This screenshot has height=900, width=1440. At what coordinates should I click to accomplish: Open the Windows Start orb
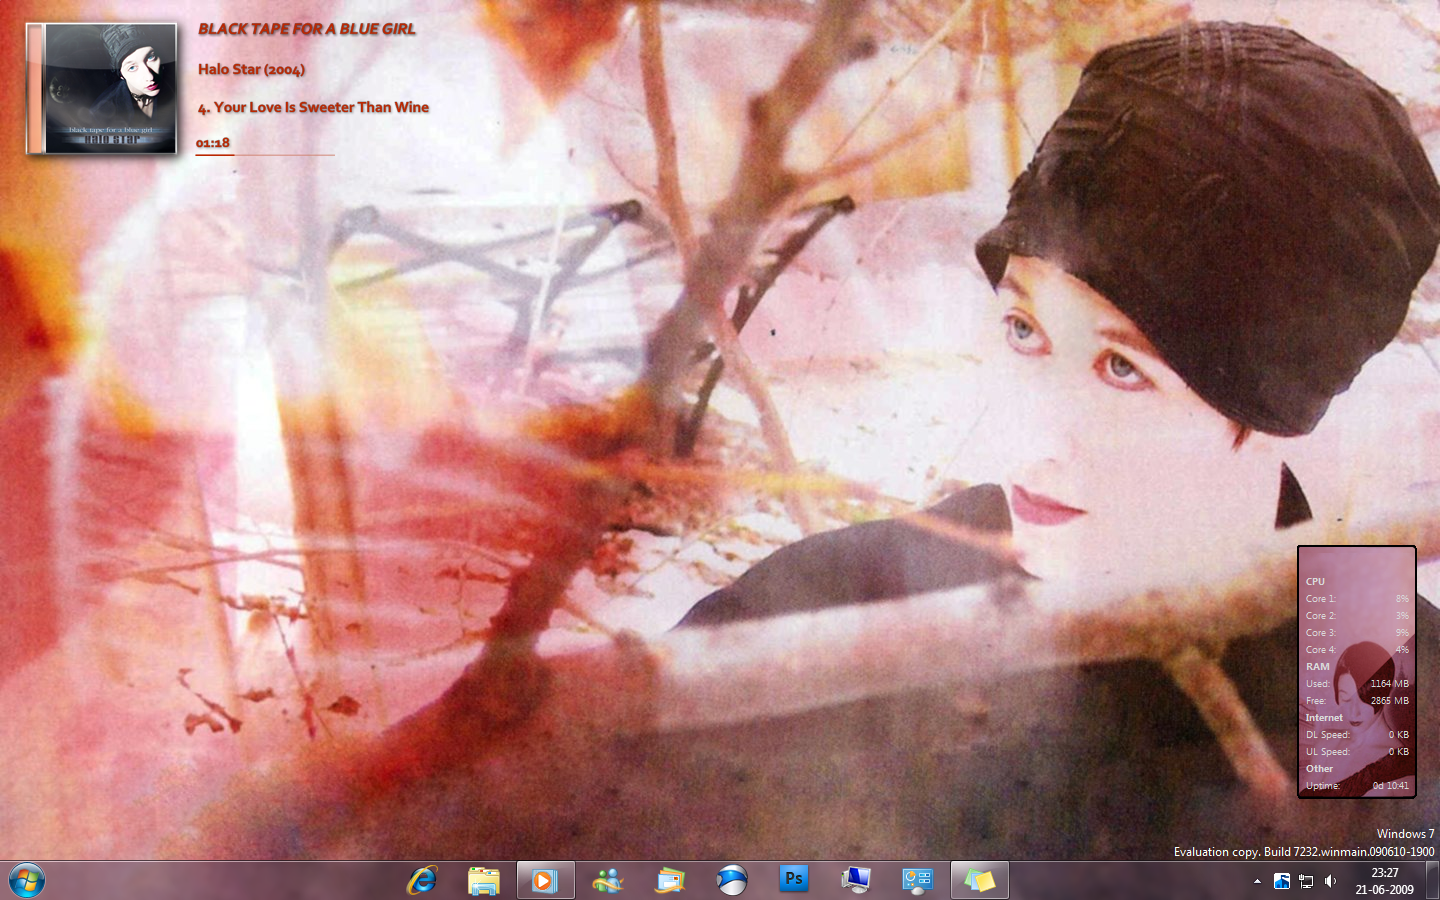click(x=27, y=880)
